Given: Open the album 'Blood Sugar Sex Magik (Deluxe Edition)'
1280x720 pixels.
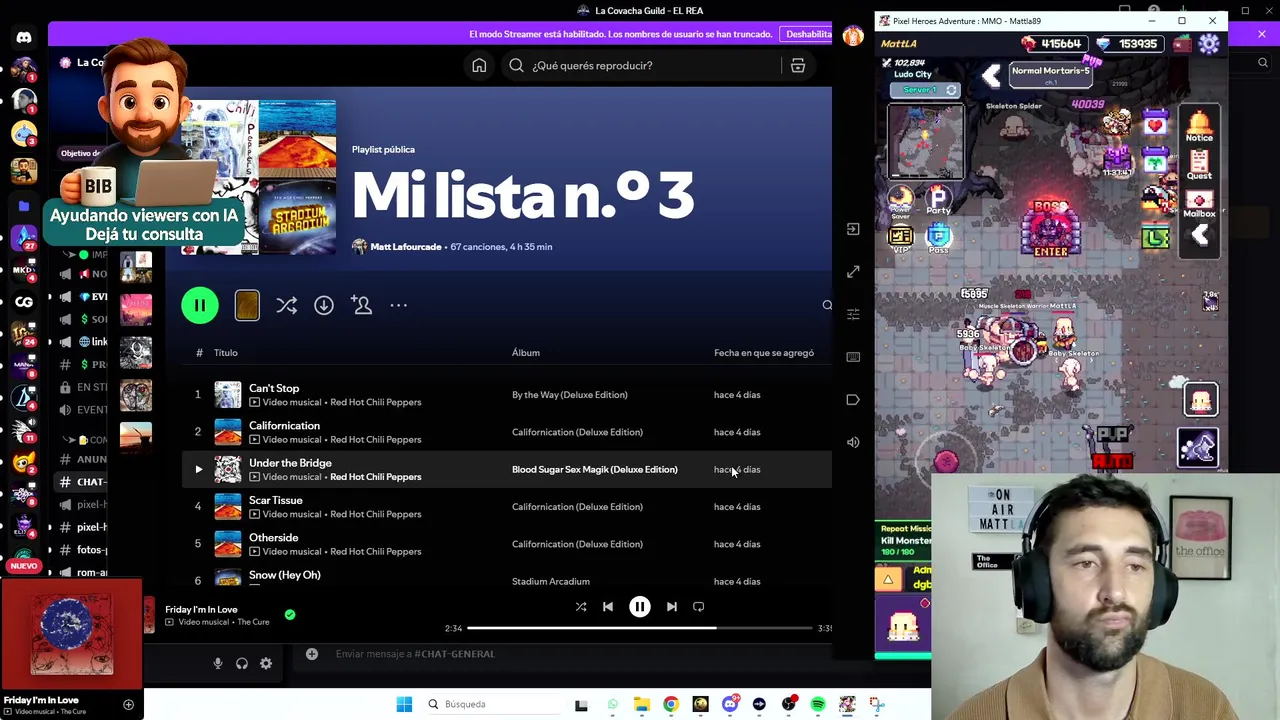Looking at the screenshot, I should click(594, 469).
